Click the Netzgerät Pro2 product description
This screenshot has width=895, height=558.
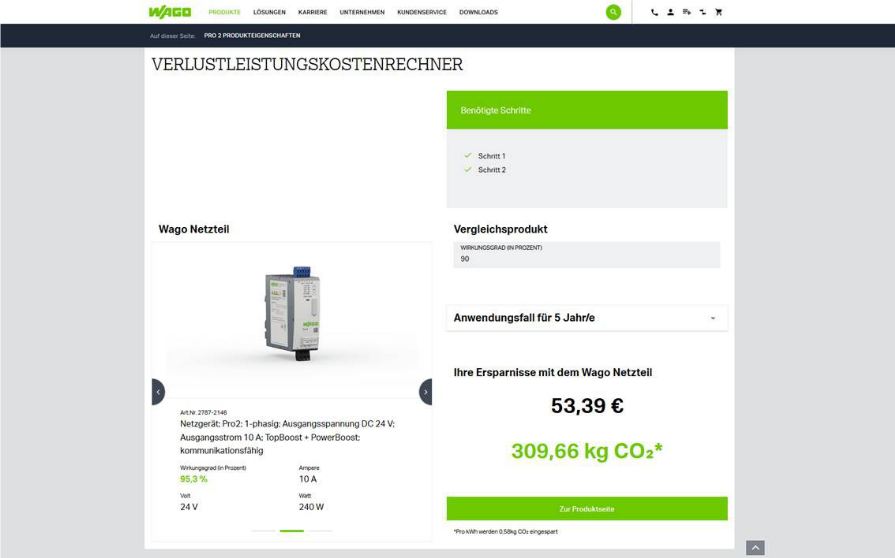coord(288,437)
